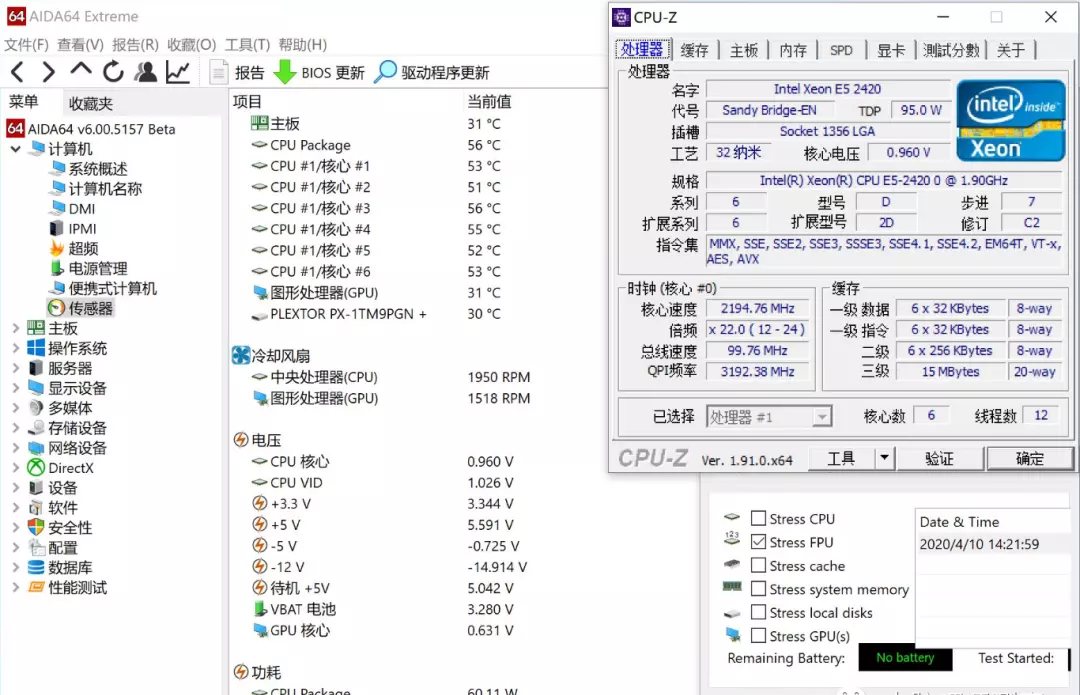Expand the 操作系统 tree node
Screen dimensions: 1080x695
pyautogui.click(x=15, y=349)
